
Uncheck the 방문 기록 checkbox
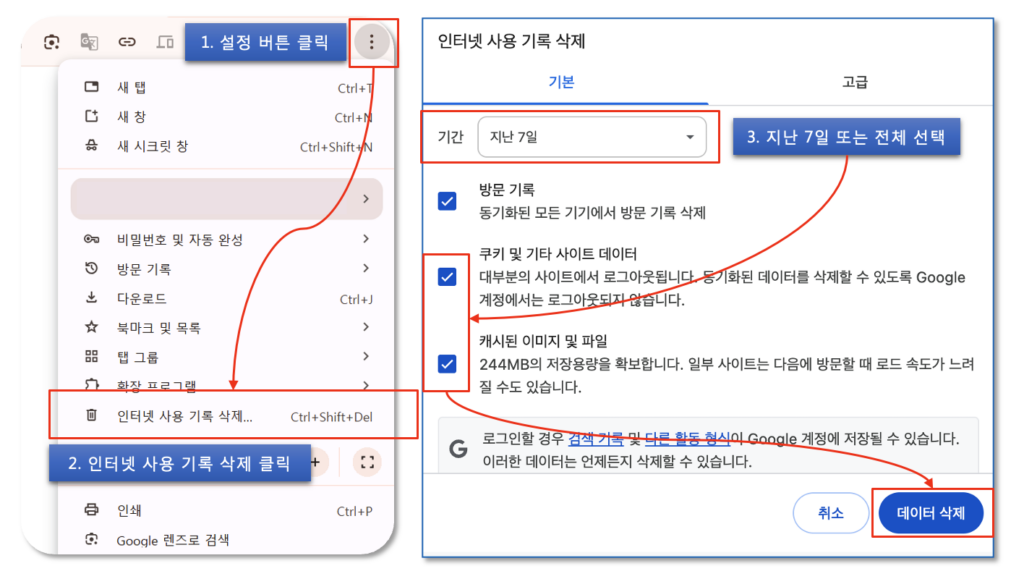[447, 201]
